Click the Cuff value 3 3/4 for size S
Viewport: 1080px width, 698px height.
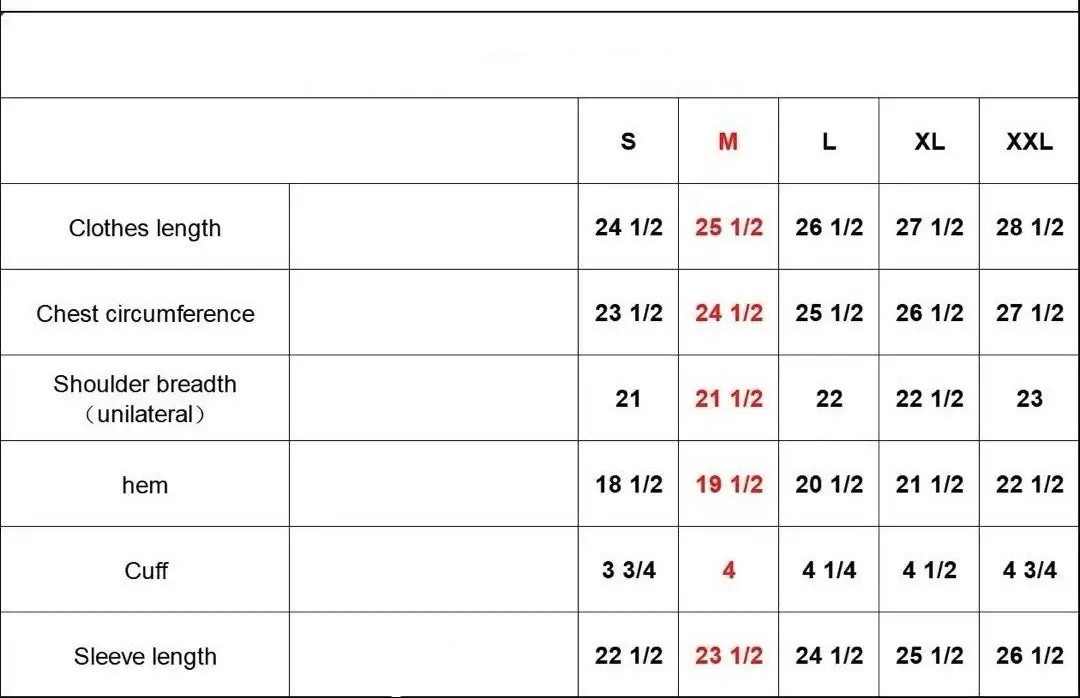[628, 570]
